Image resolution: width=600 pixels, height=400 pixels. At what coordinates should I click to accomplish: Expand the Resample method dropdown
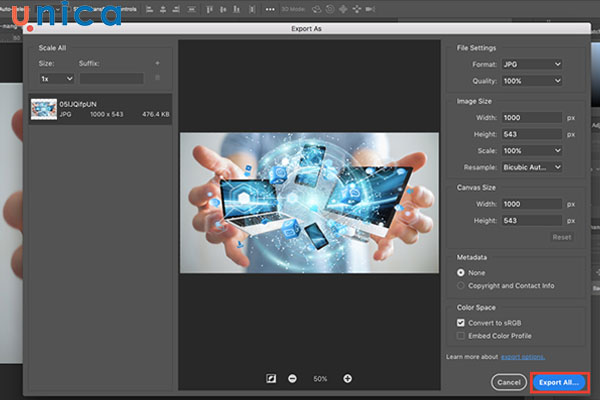click(x=531, y=167)
